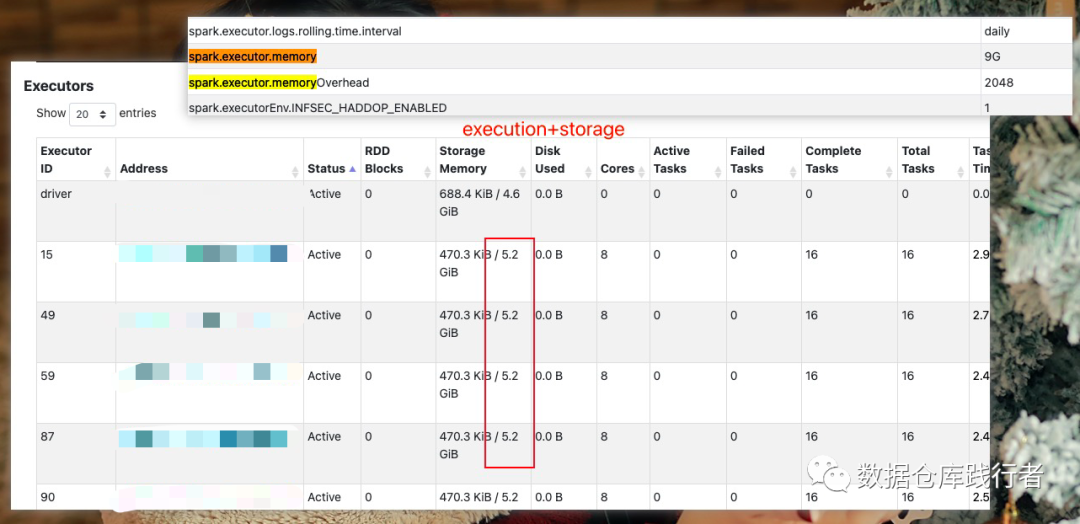Click Active Tasks 0 for executor 90
Viewport: 1080px width, 524px height.
(x=657, y=497)
